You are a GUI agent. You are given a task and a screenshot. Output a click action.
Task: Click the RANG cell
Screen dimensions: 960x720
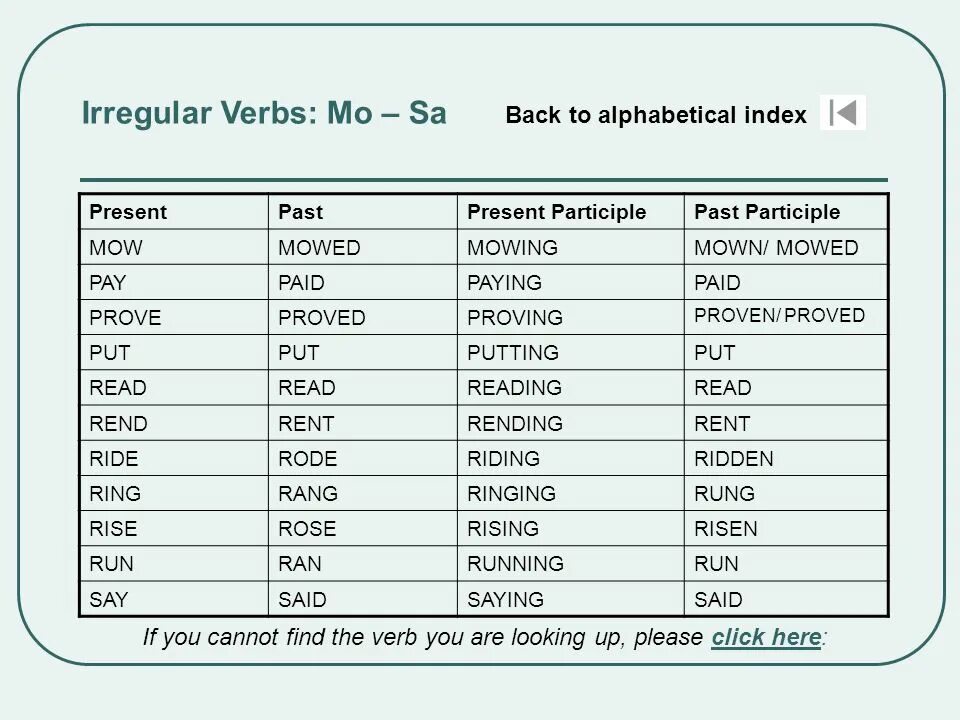tap(363, 493)
